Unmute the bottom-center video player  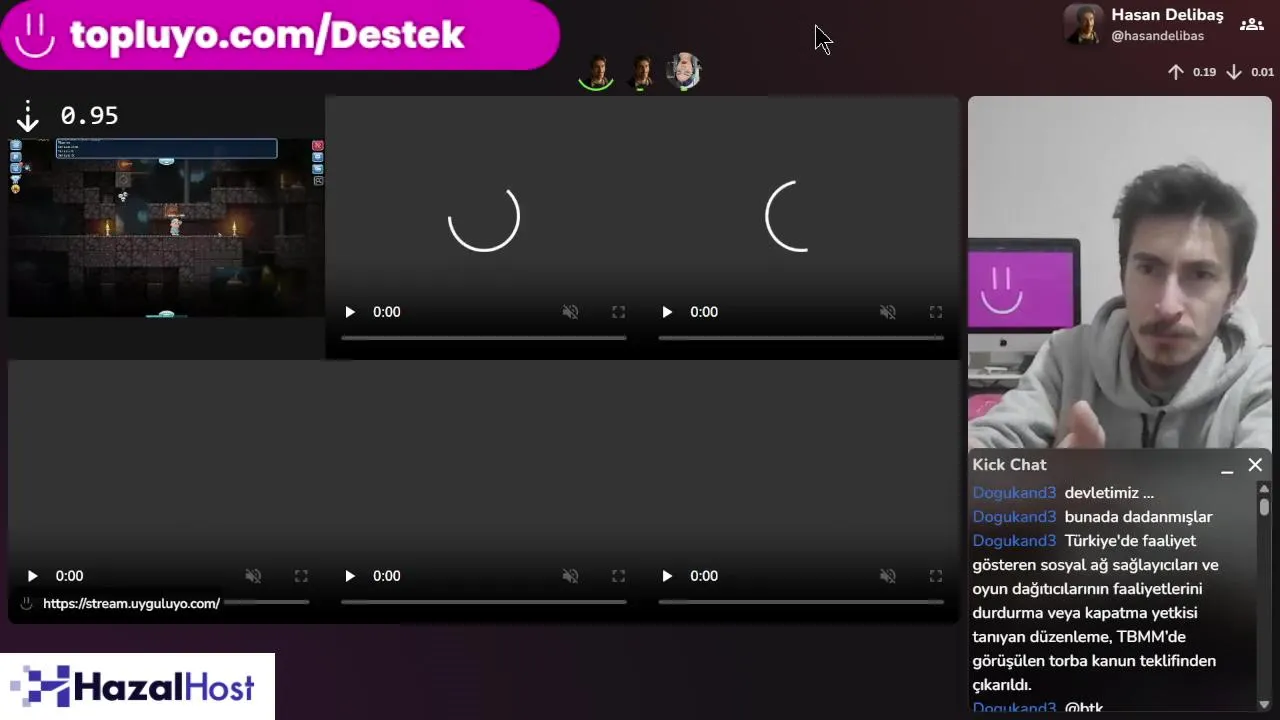[x=570, y=576]
